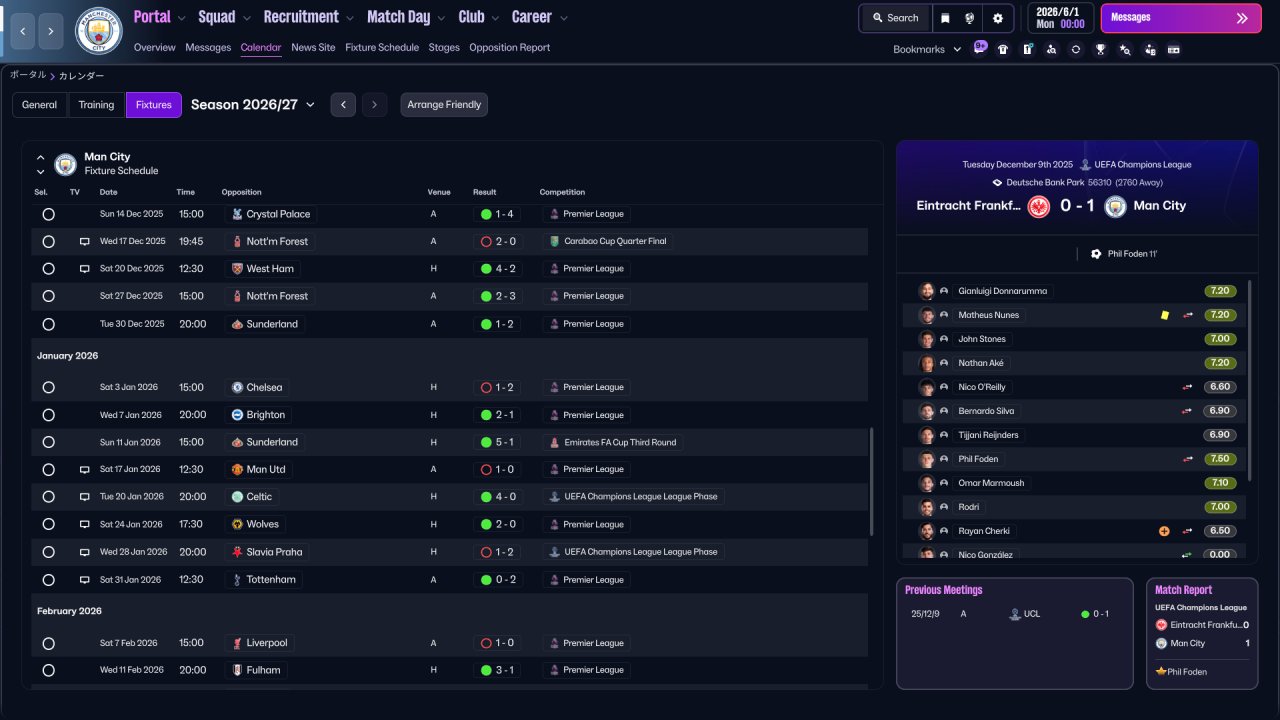Click Matheus Nunes' yellow card icon
Screen dimensions: 1280x720
tap(1164, 315)
